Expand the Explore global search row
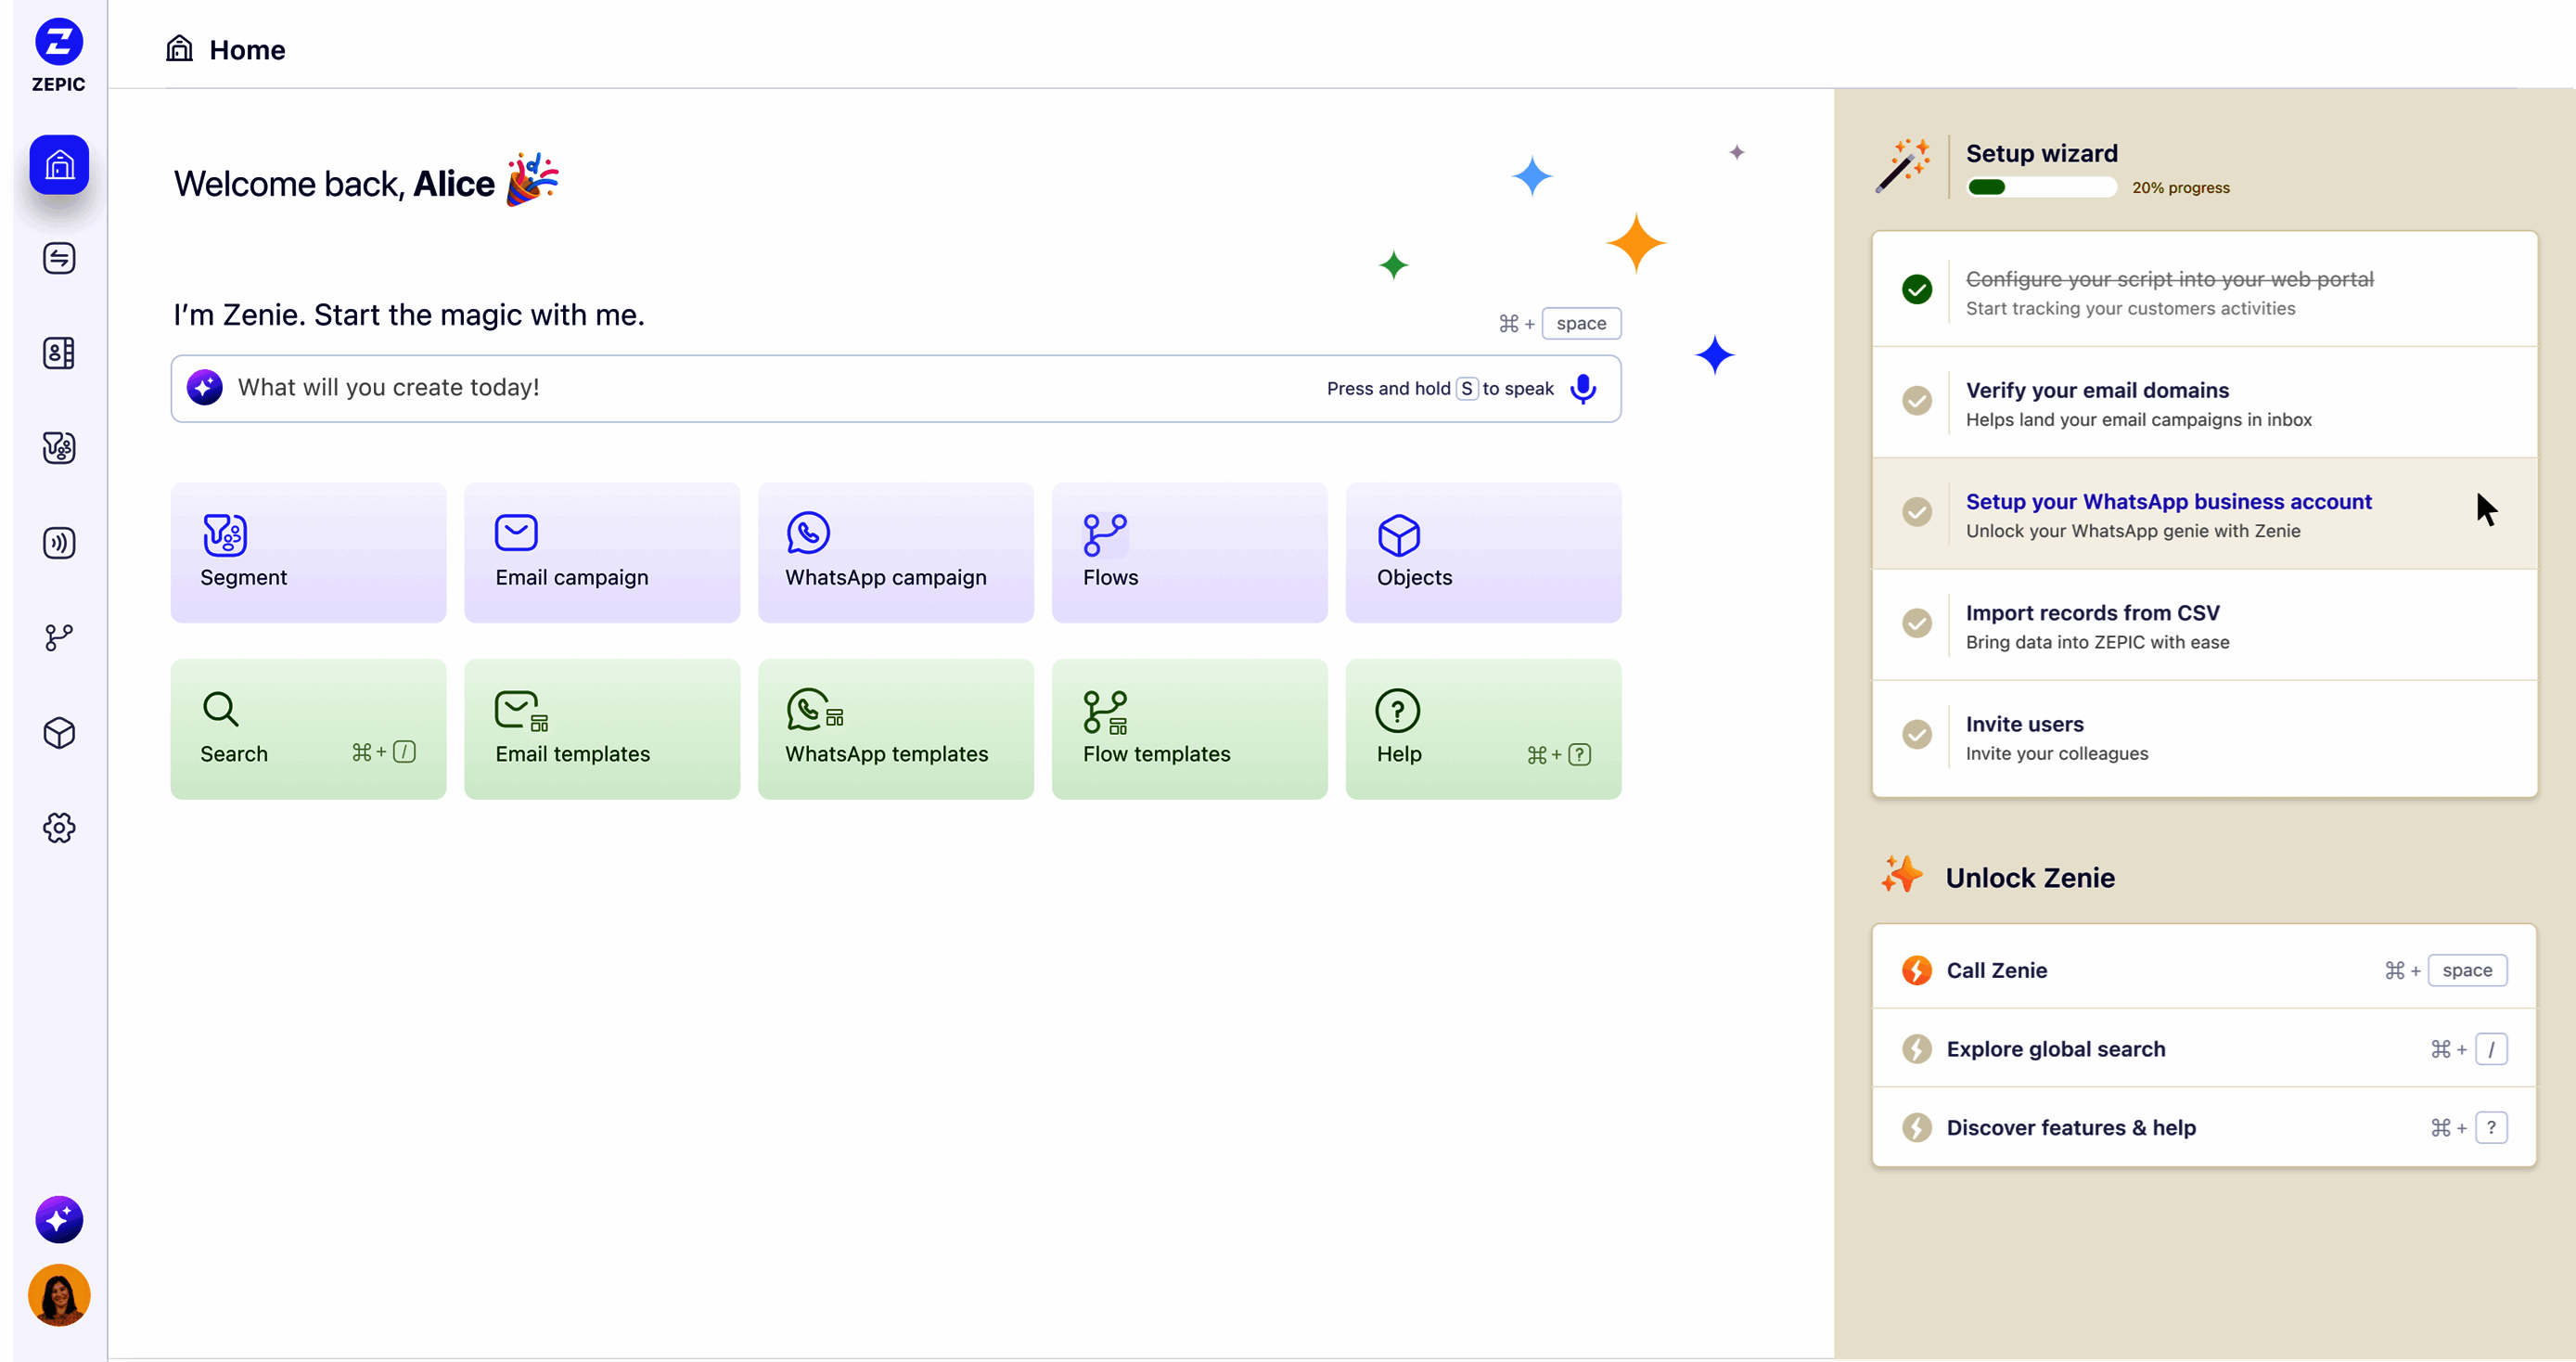 [2203, 1049]
